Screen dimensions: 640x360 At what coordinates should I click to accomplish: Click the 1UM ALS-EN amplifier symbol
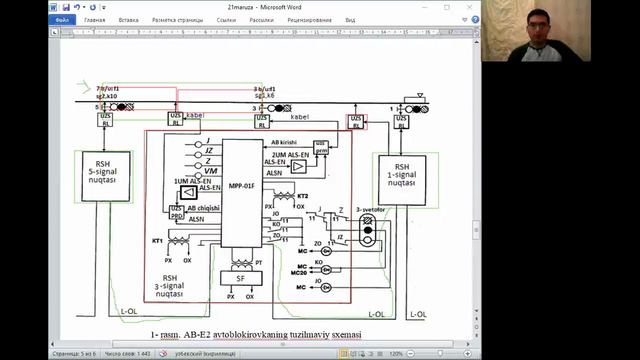coord(189,192)
